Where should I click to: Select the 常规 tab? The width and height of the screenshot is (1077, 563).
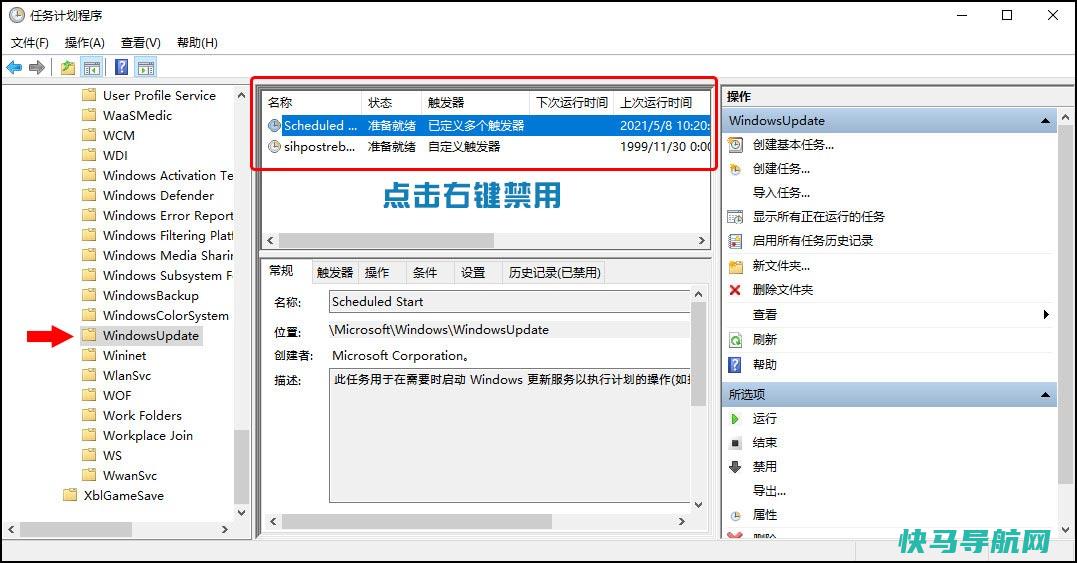tap(282, 271)
